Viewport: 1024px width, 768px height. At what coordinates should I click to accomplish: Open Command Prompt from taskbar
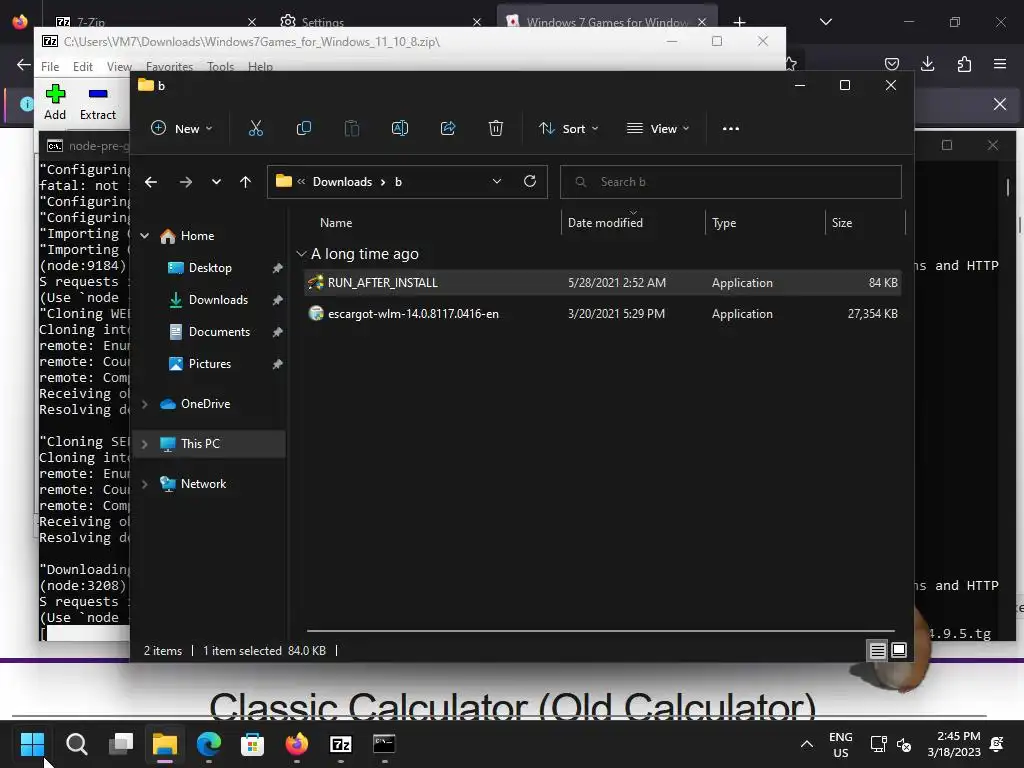pos(384,744)
